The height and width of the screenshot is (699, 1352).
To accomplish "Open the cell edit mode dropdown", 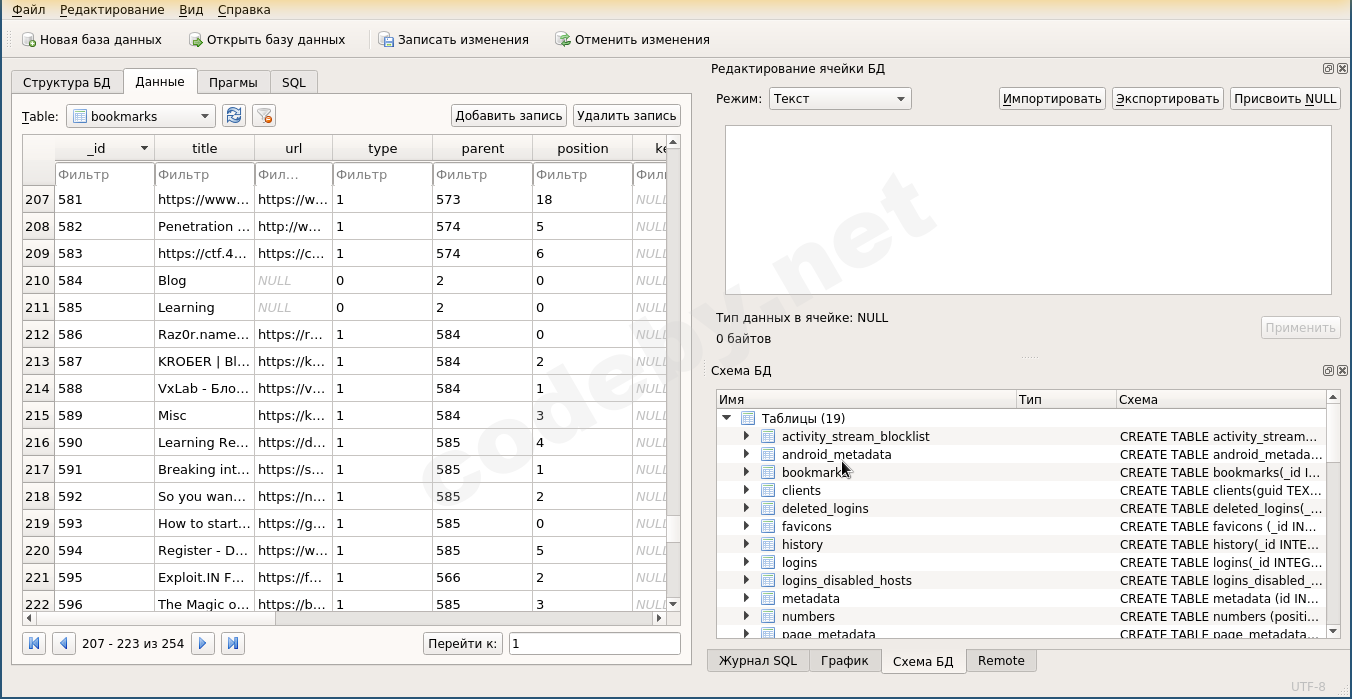I will click(840, 98).
